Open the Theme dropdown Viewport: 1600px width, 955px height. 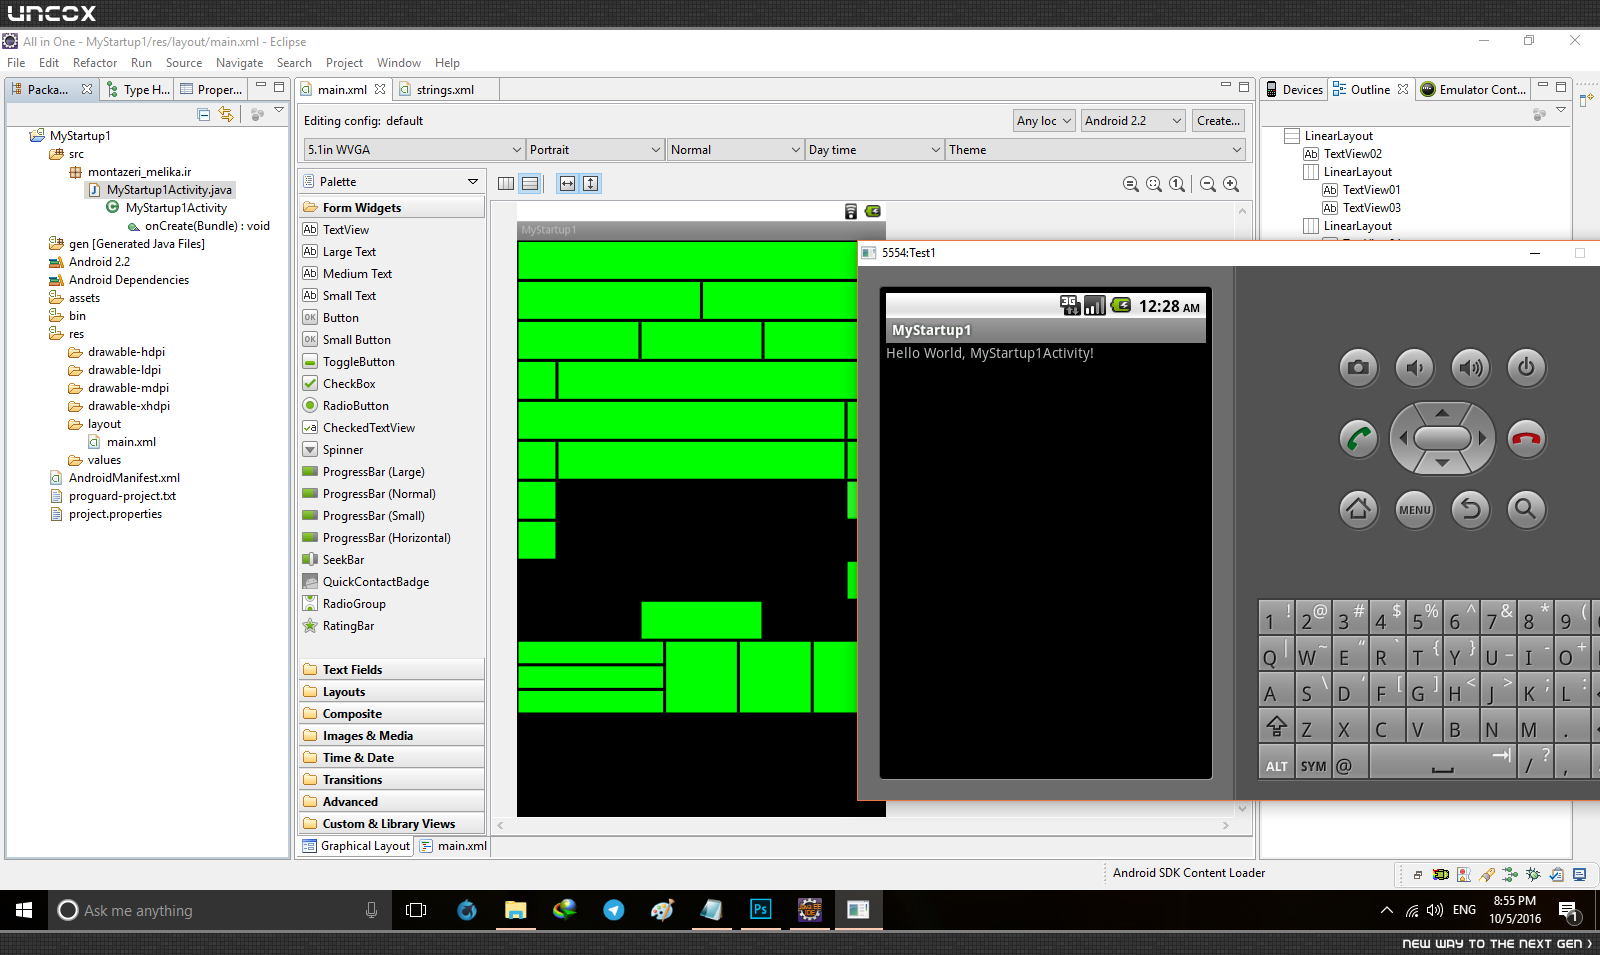pos(1096,150)
